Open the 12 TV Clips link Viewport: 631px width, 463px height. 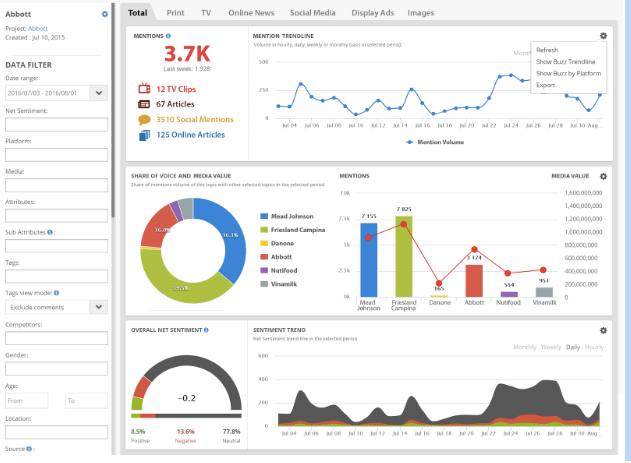176,89
